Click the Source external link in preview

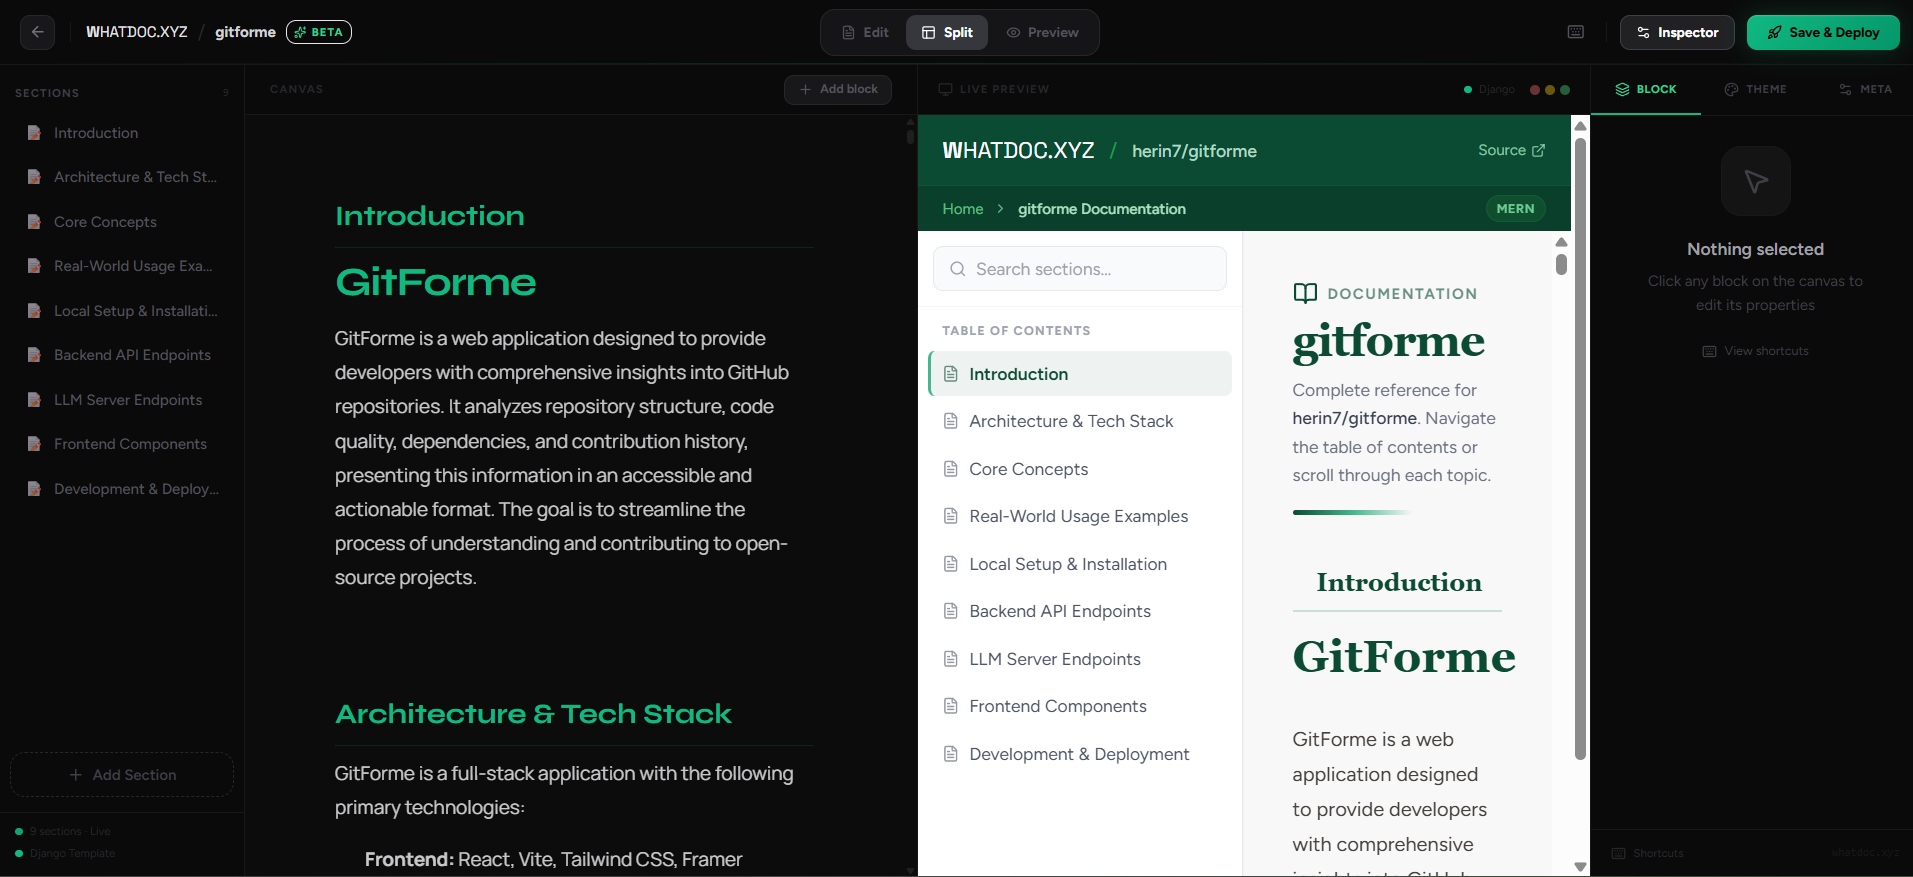1511,150
